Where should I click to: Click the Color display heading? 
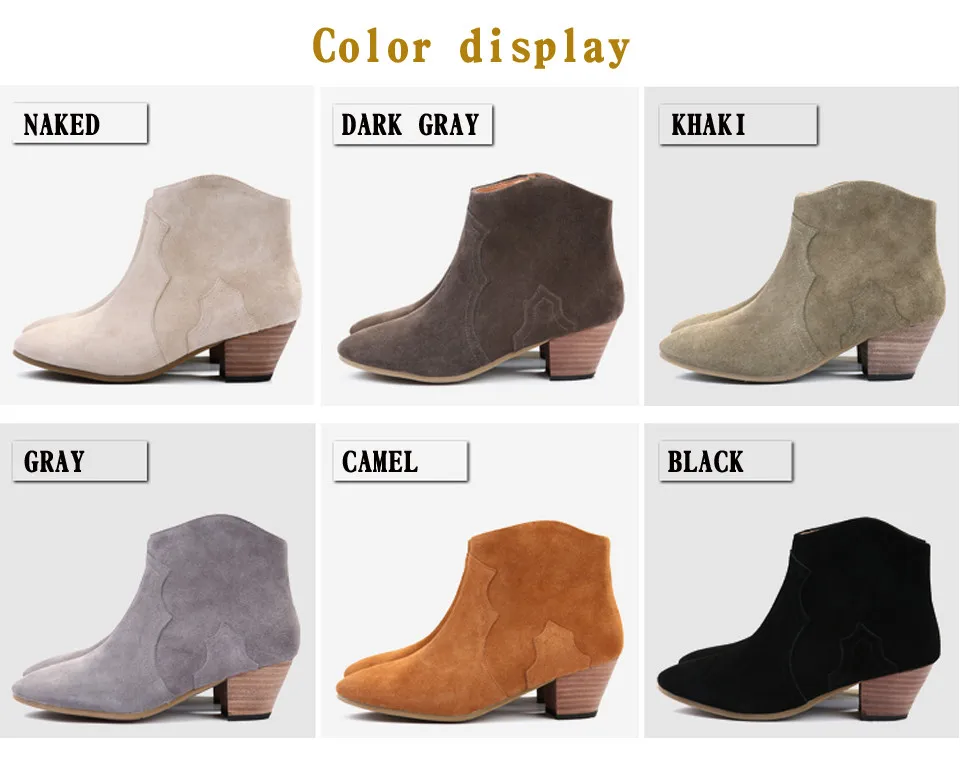[471, 47]
